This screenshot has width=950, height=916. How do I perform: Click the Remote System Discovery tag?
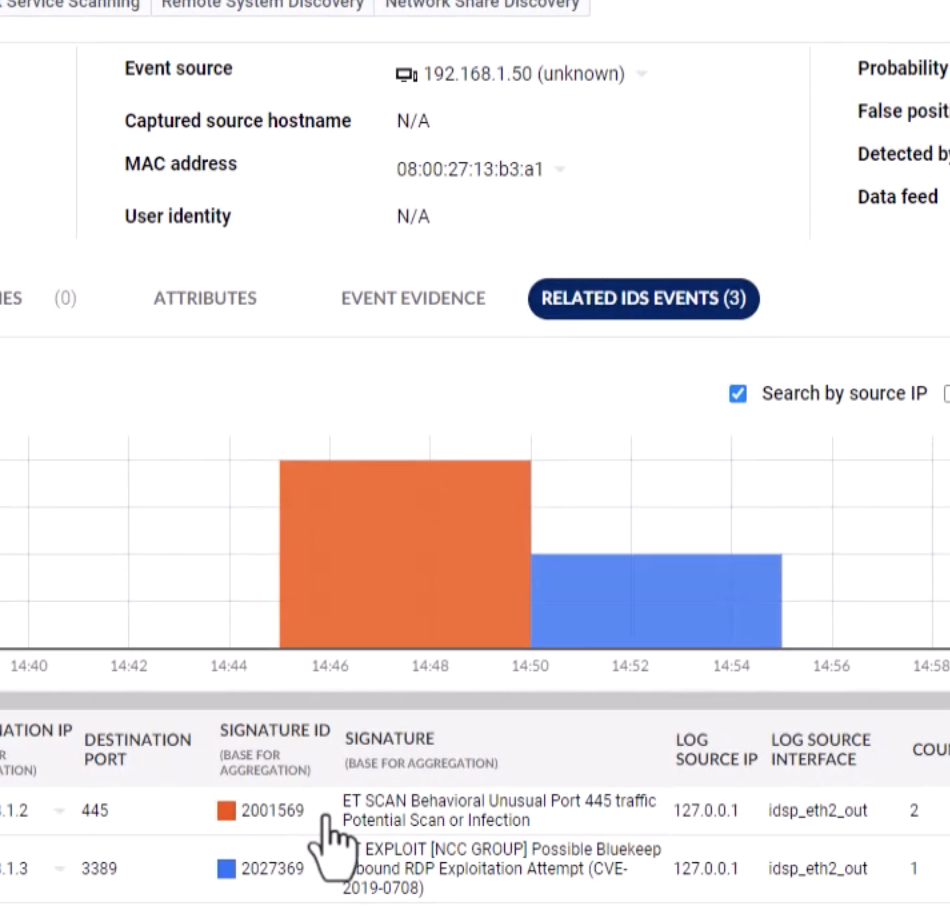[x=262, y=5]
